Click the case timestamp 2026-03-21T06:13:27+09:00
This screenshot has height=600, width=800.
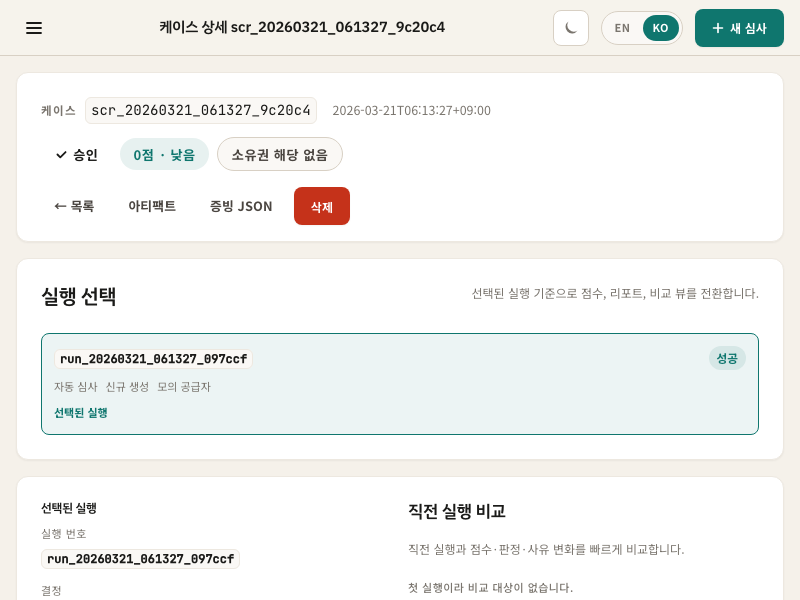(x=411, y=111)
